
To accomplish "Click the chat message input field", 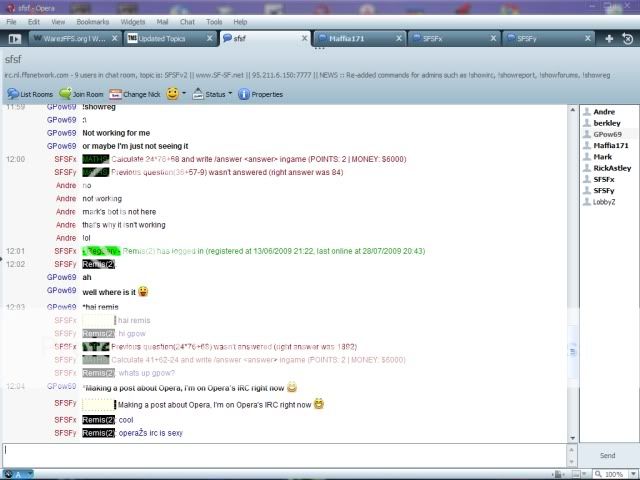I will [x=284, y=456].
